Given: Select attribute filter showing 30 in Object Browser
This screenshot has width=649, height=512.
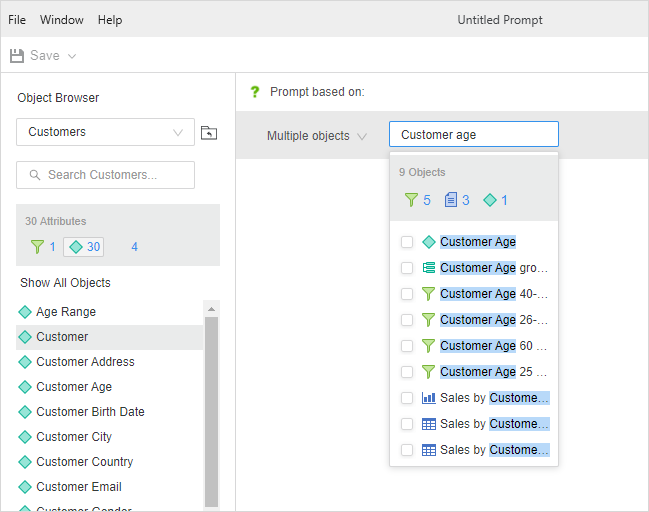Looking at the screenshot, I should [83, 247].
